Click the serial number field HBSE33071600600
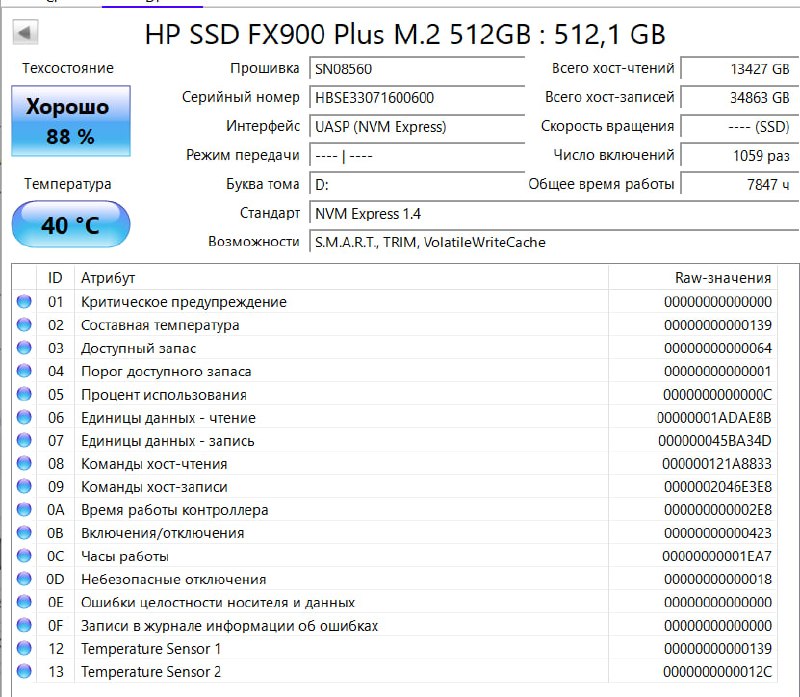The image size is (800, 697). coord(415,98)
